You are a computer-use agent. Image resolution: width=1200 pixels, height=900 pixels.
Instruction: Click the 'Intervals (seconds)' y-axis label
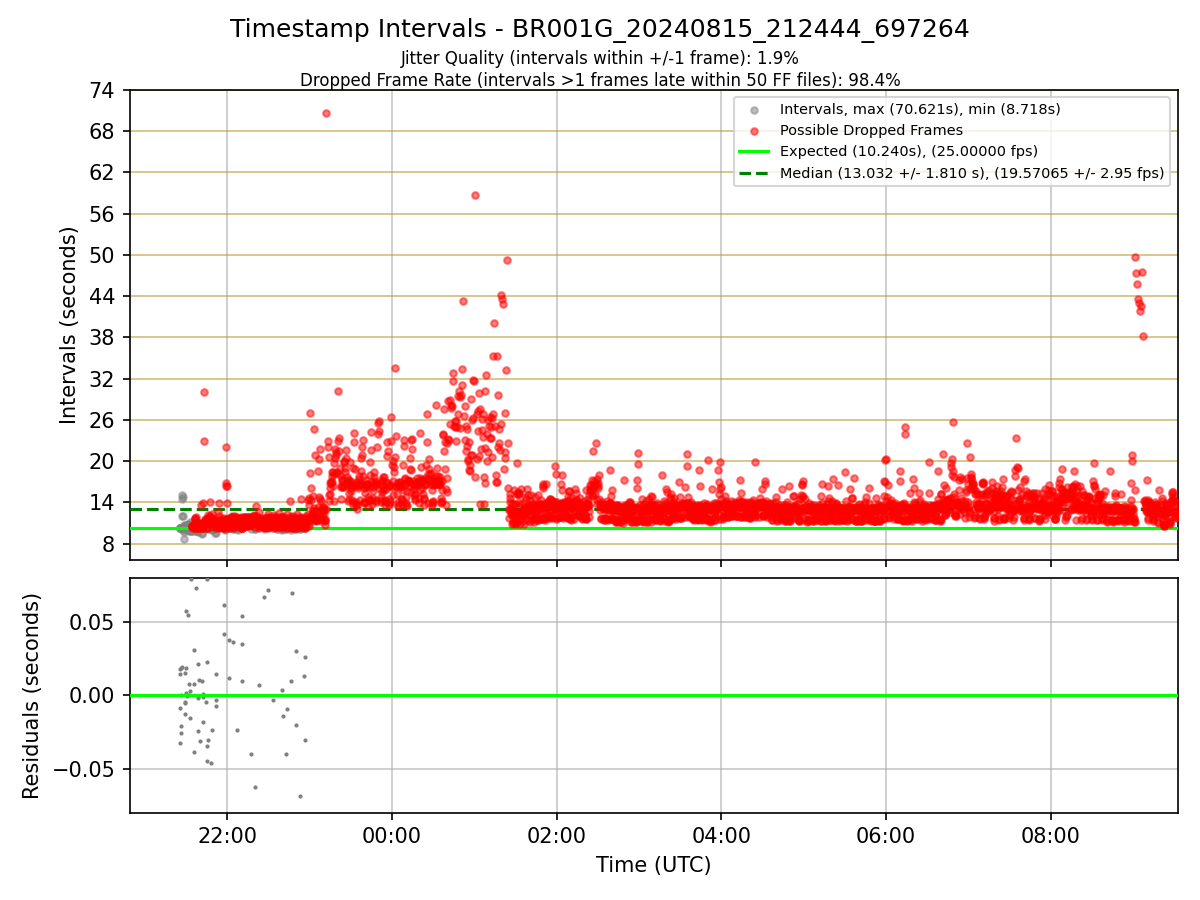pos(68,325)
